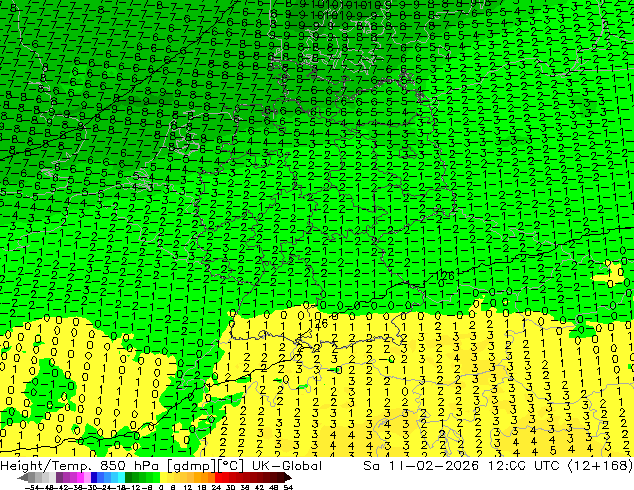Viewport: 634px width, 490px height.
Task: Click the '126' contour label on the map
Action: point(445,276)
